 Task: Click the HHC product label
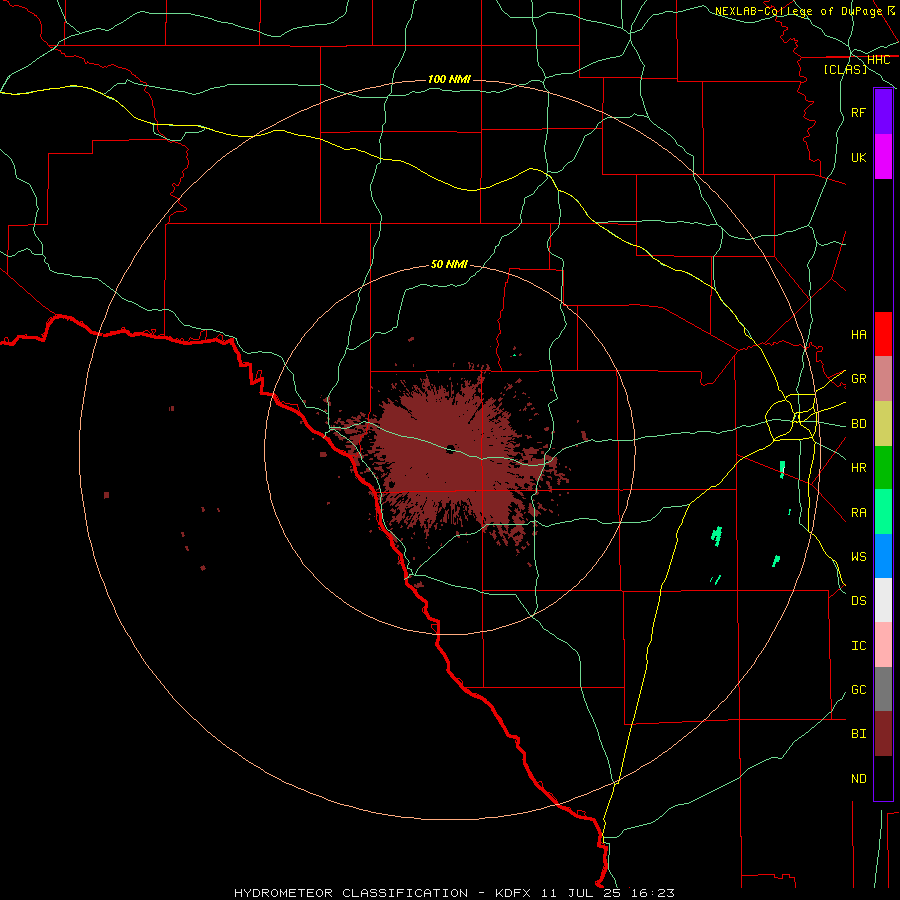[878, 60]
